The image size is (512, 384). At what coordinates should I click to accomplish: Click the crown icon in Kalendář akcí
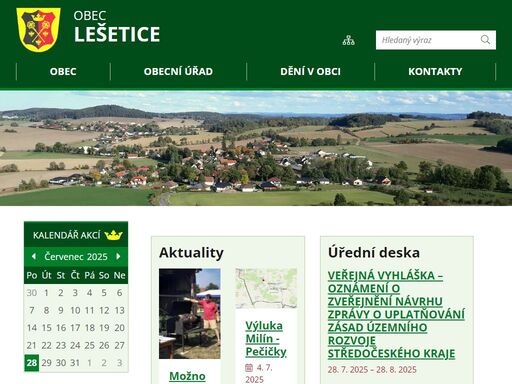click(113, 235)
